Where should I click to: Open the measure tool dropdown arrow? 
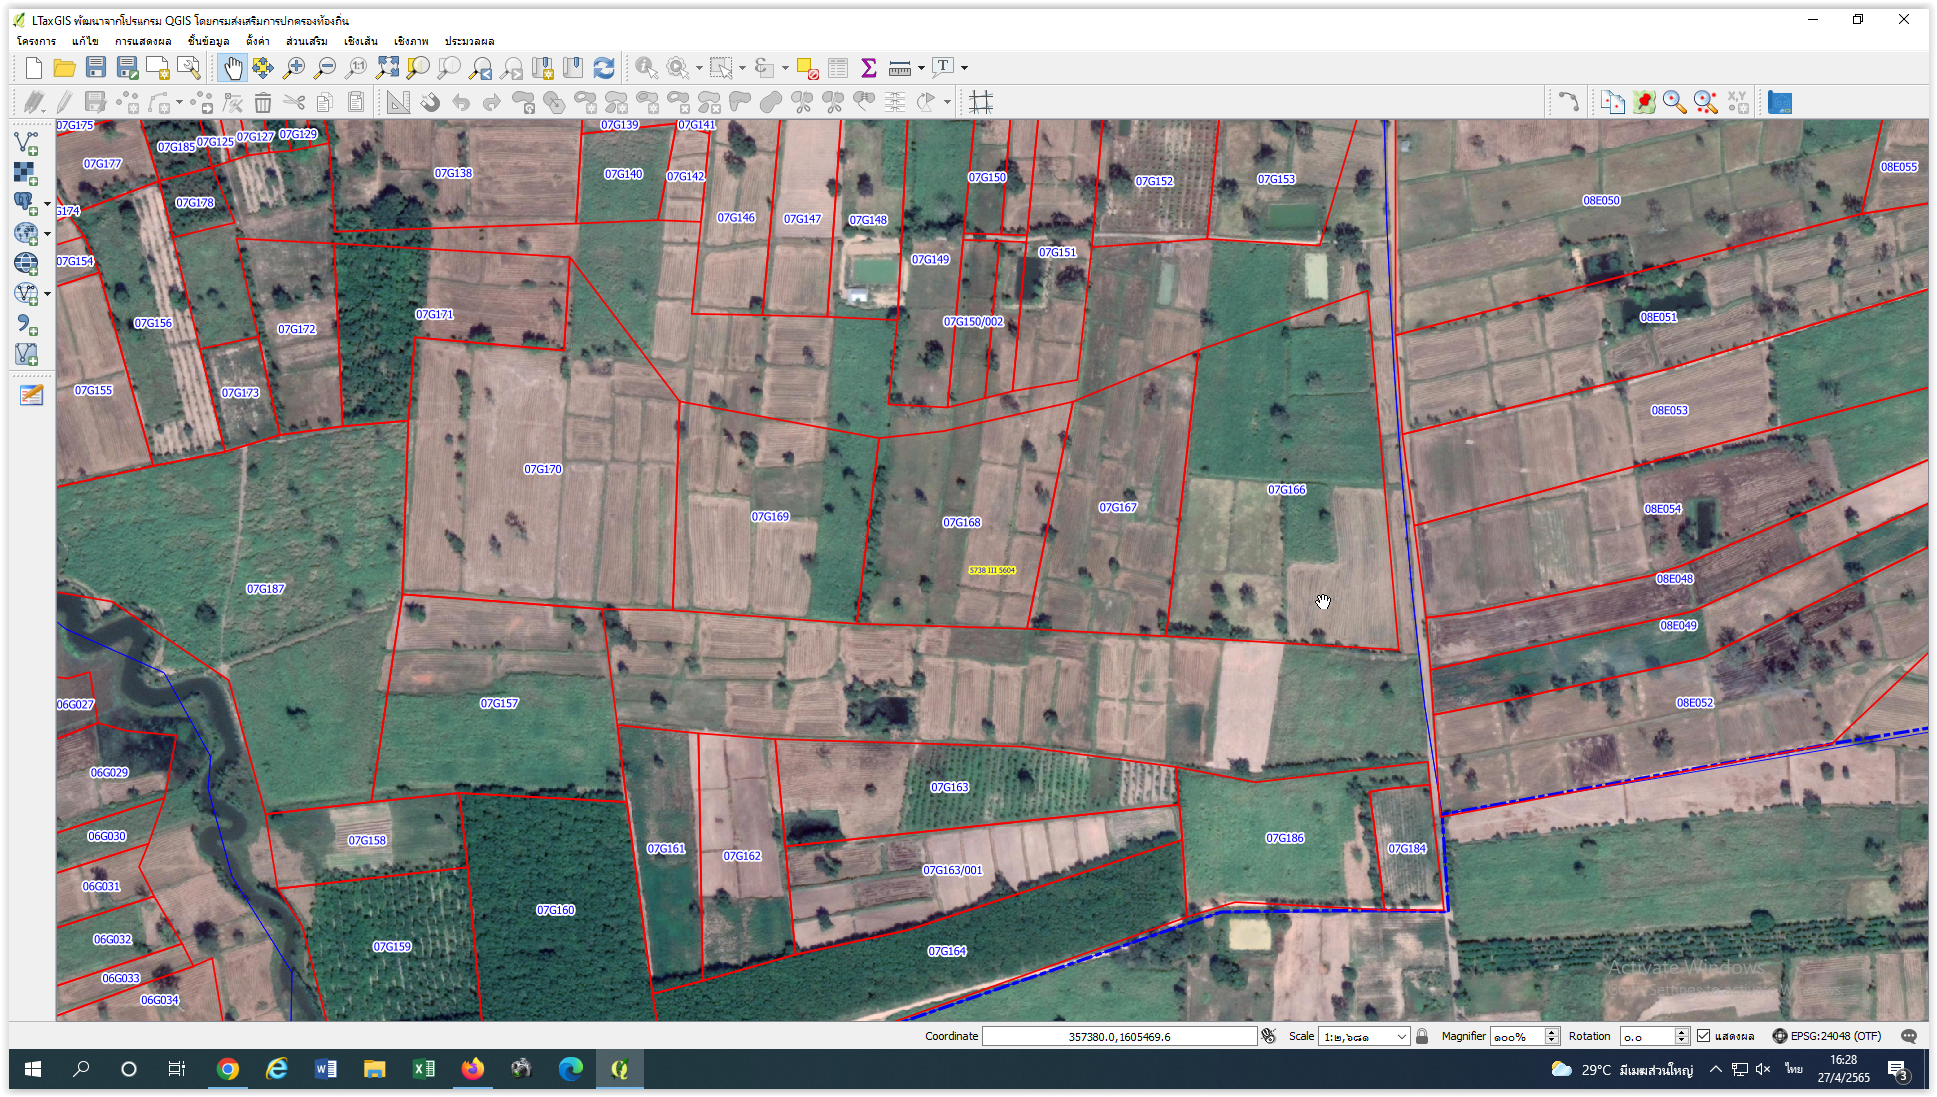921,68
